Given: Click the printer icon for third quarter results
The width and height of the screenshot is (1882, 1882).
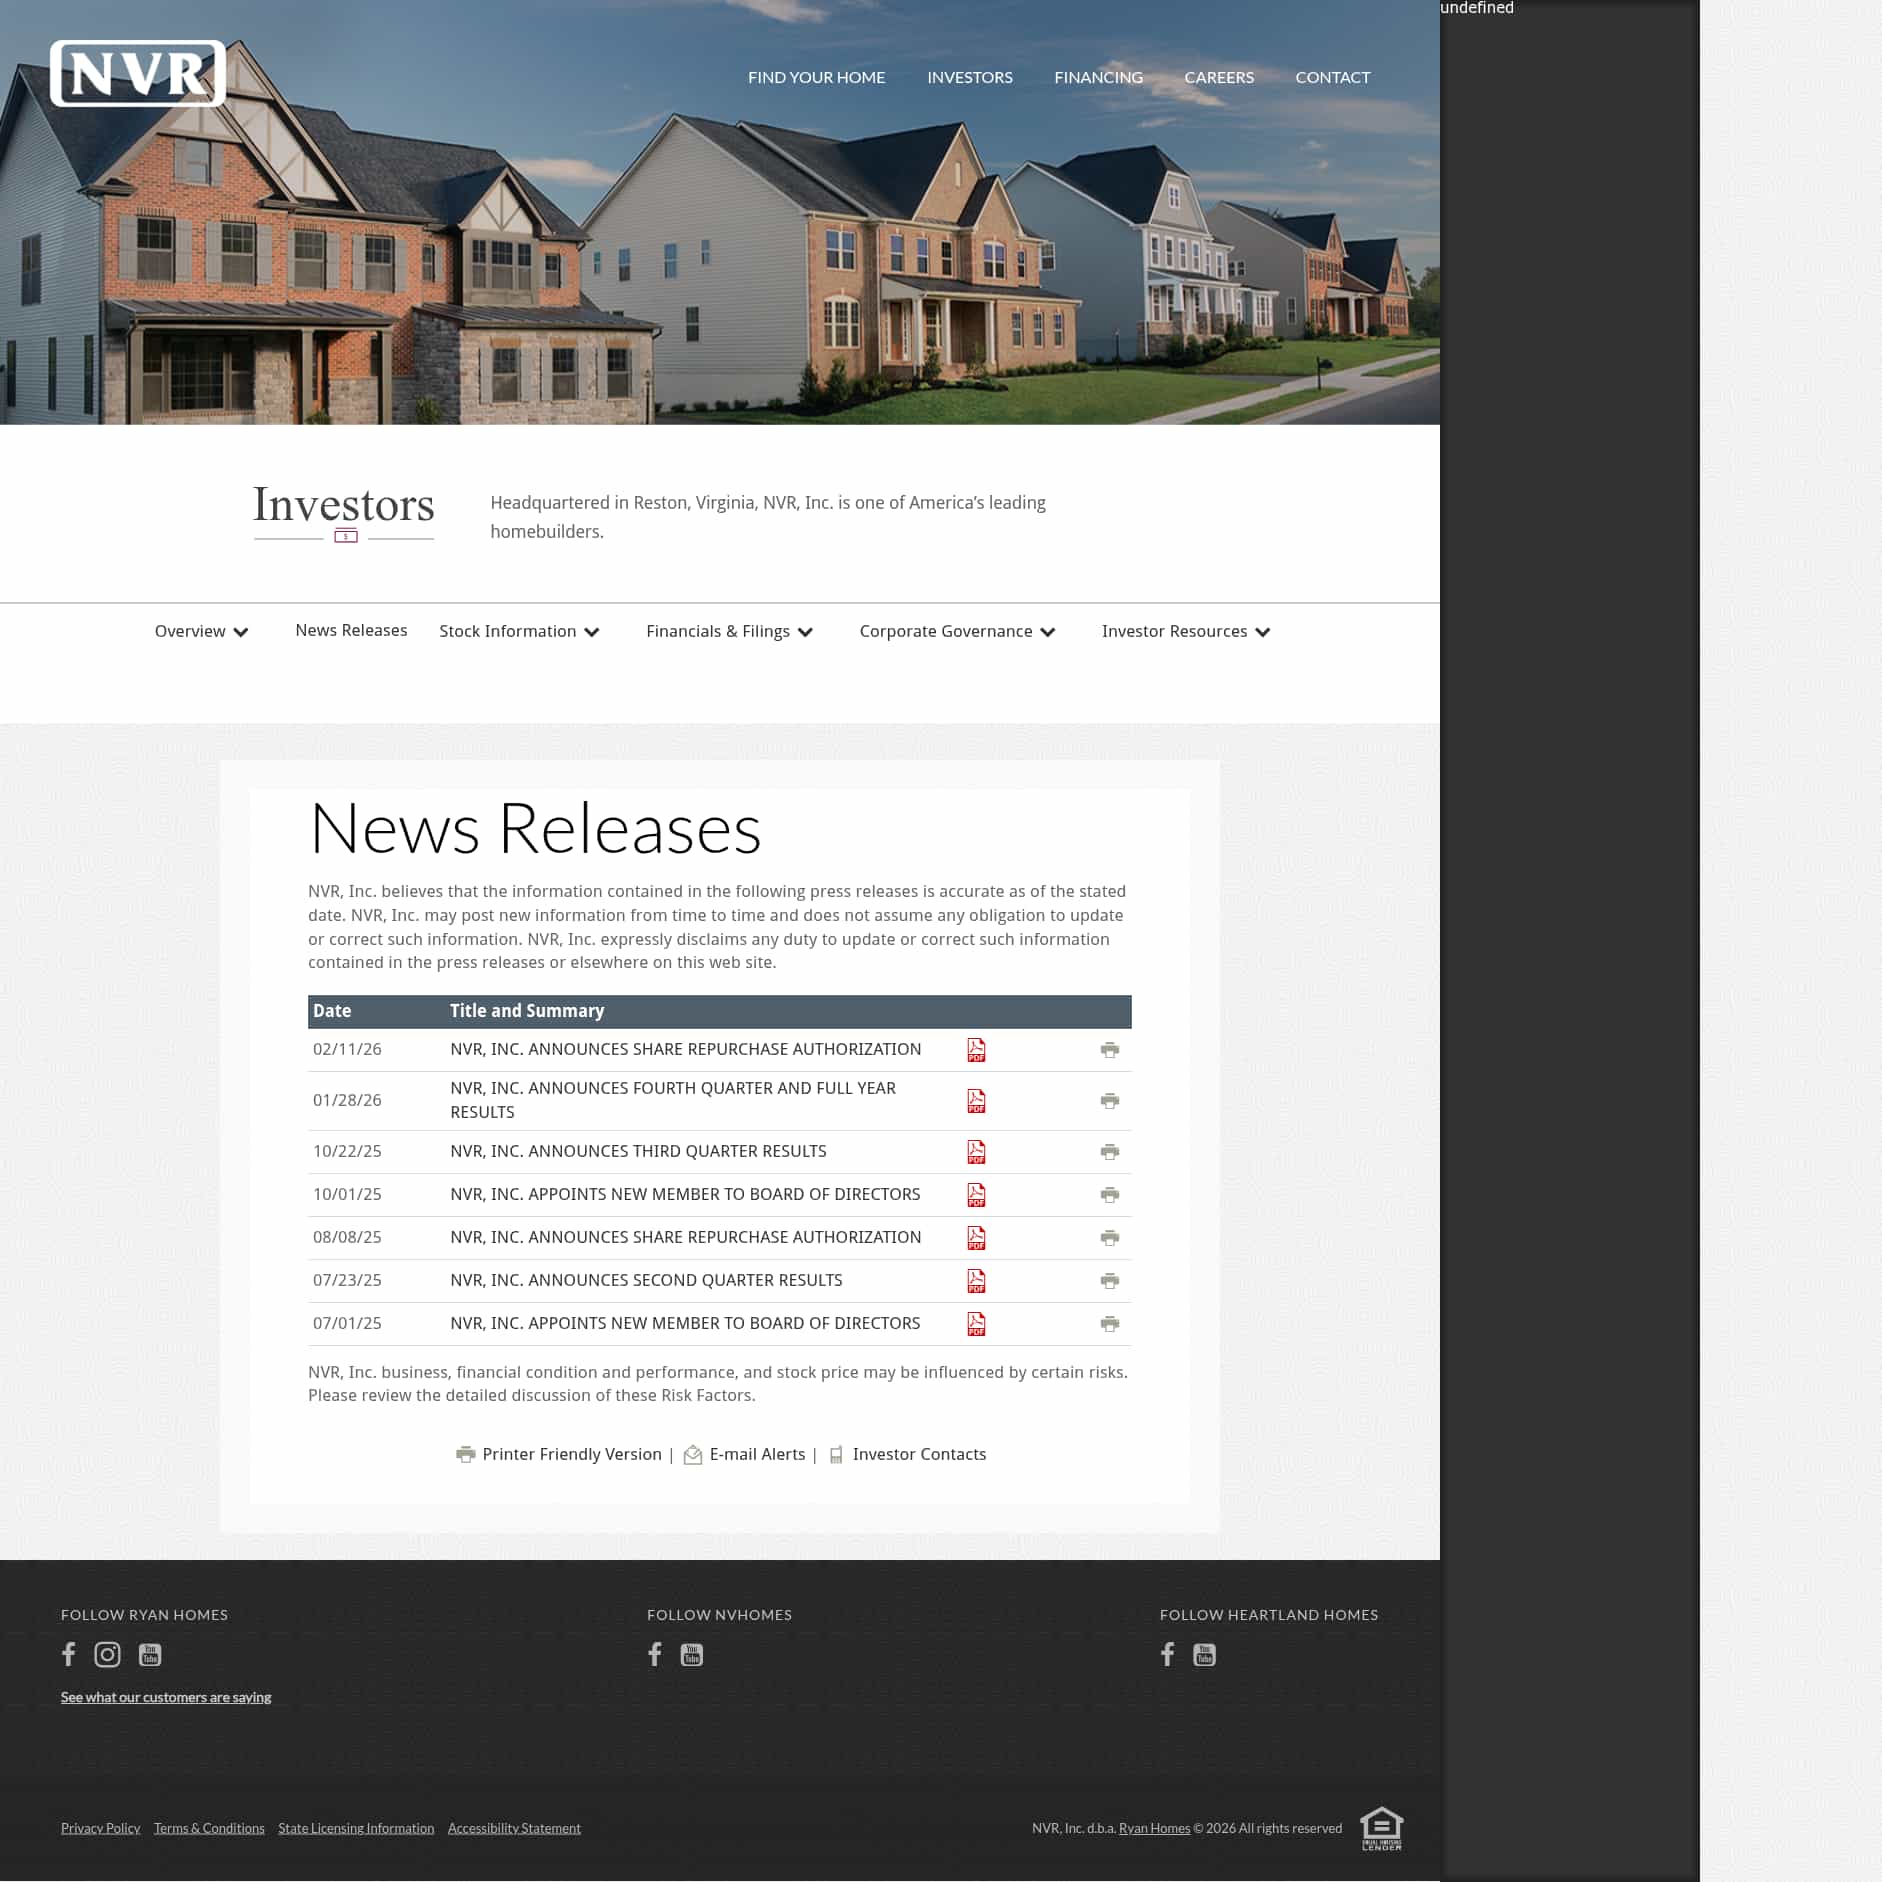Looking at the screenshot, I should (1109, 1152).
